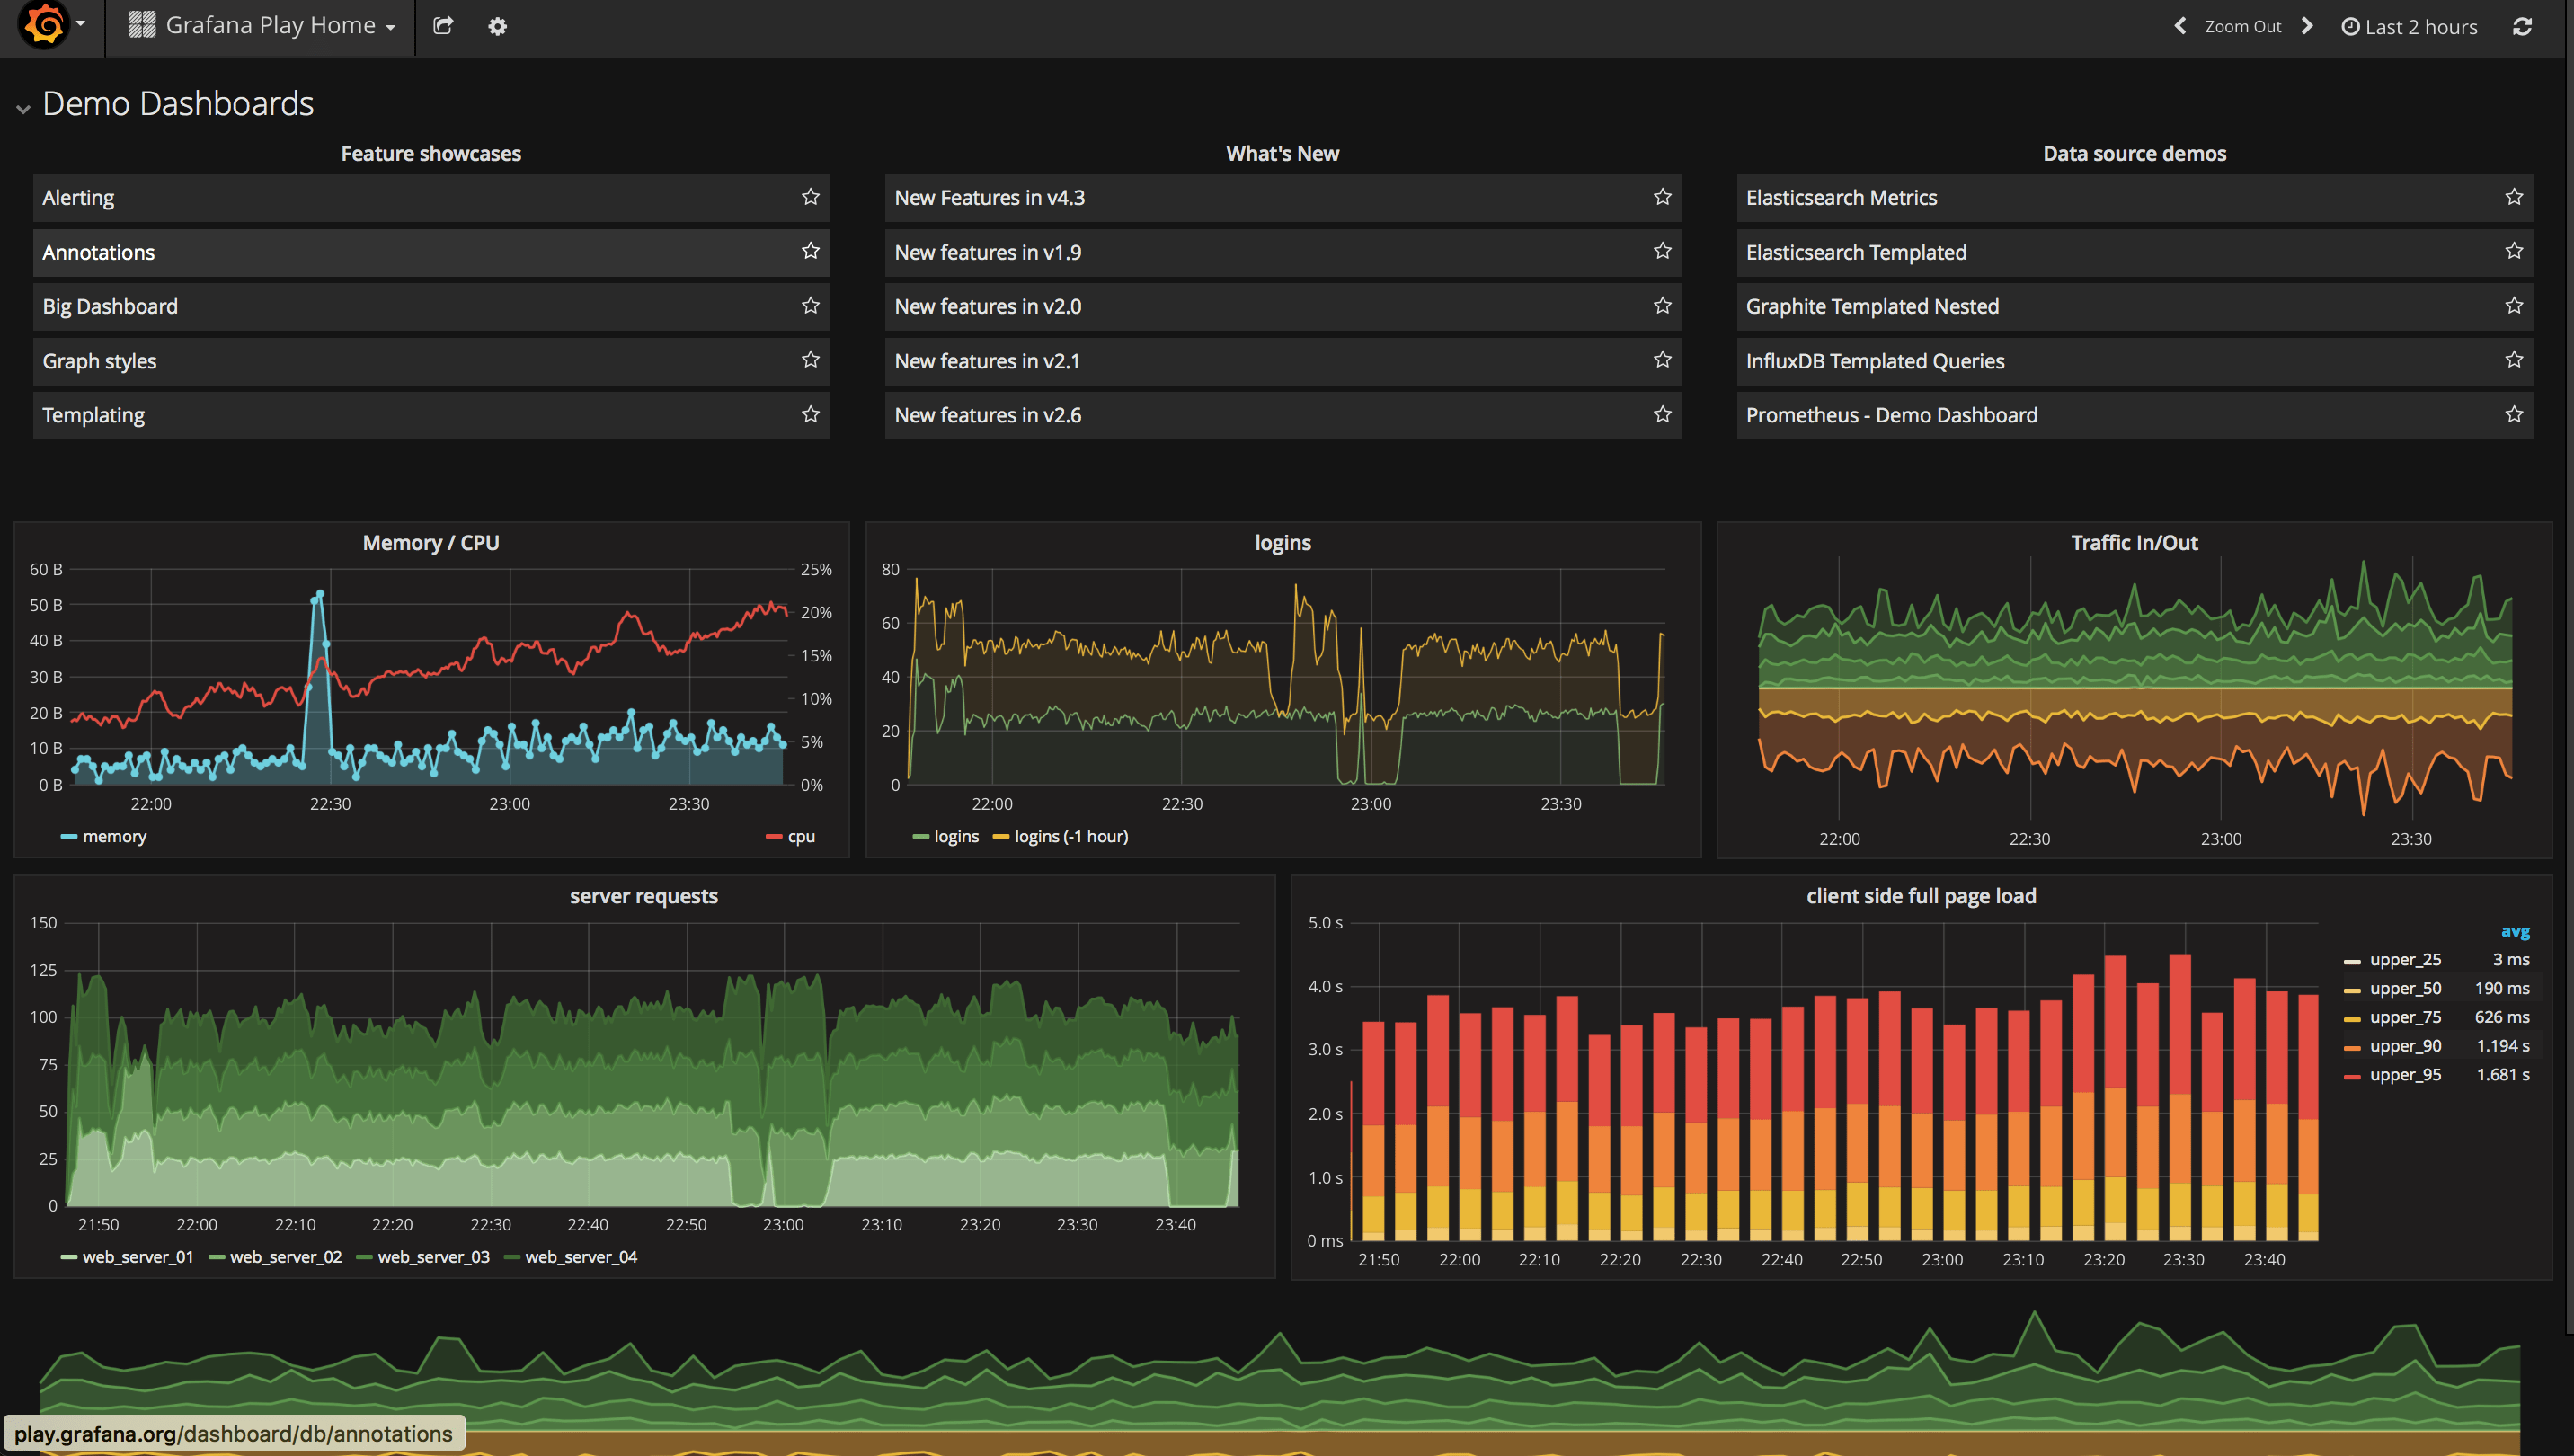Image resolution: width=2574 pixels, height=1456 pixels.
Task: Click the upper_95 legend color swatch
Action: point(2352,1076)
